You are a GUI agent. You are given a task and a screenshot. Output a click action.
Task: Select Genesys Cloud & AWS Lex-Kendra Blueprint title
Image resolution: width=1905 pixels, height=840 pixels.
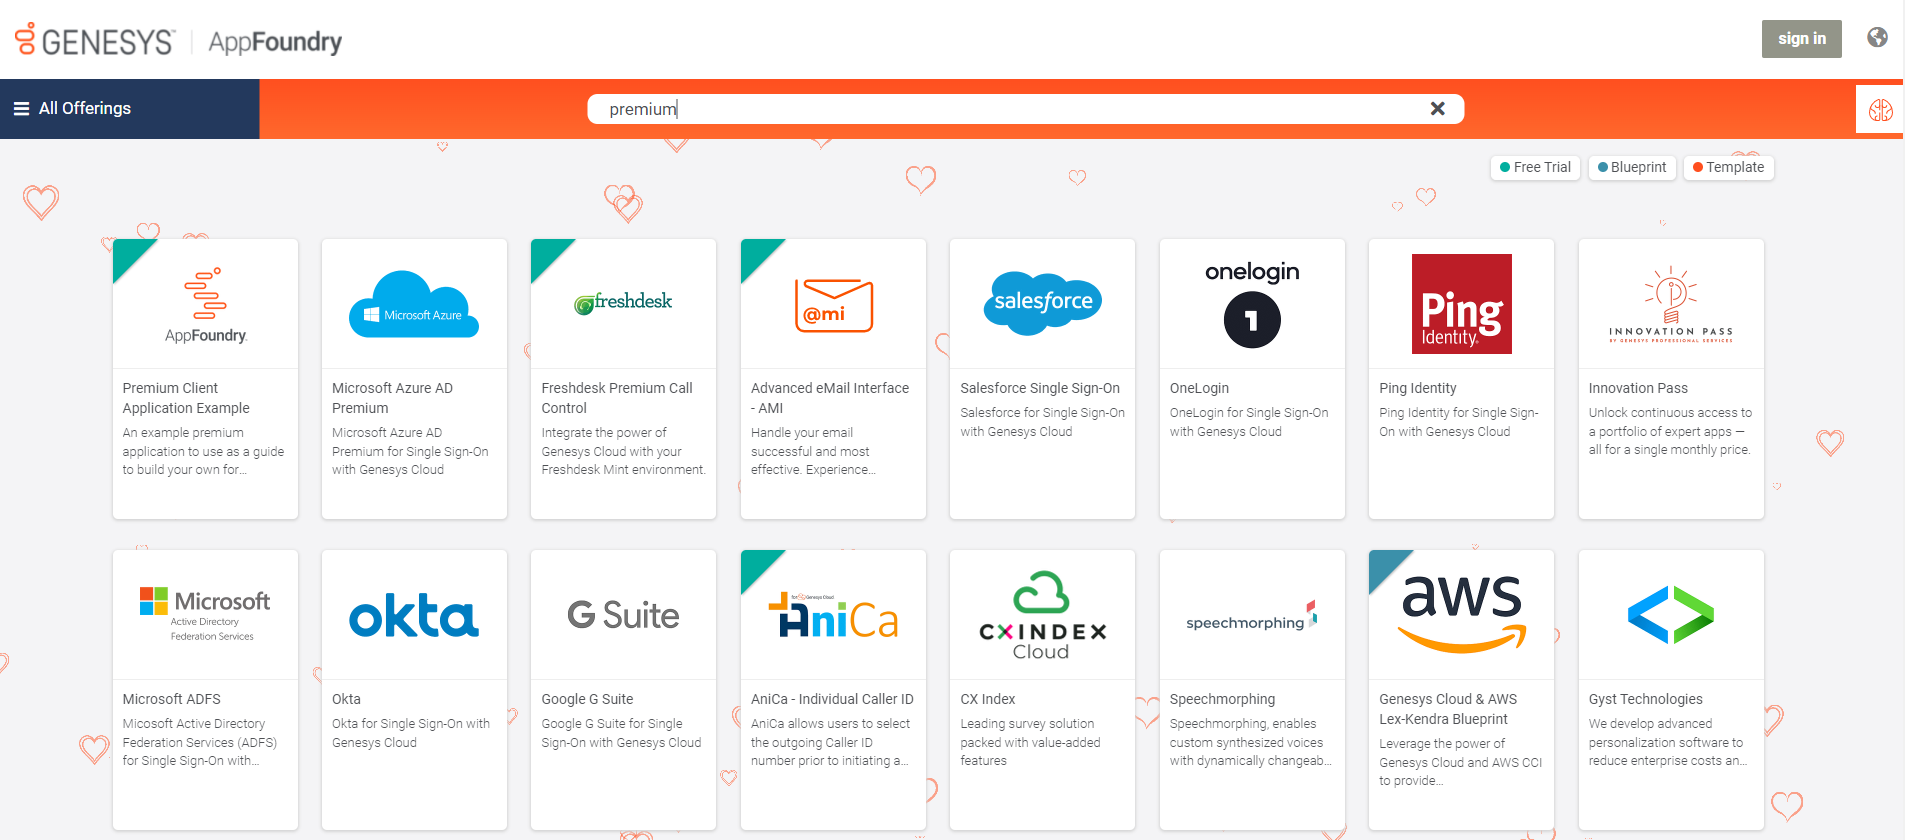pyautogui.click(x=1448, y=709)
